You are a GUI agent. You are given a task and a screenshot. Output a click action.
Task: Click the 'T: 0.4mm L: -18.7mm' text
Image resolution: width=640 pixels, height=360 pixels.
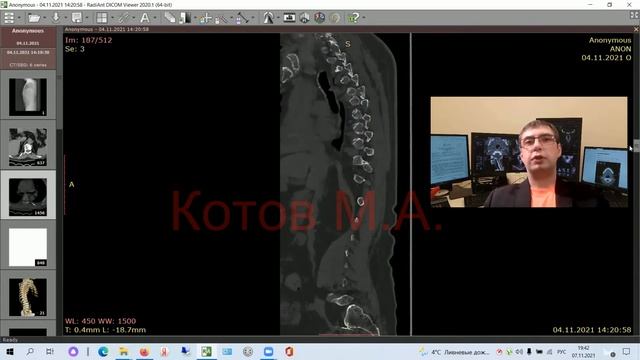(105, 330)
